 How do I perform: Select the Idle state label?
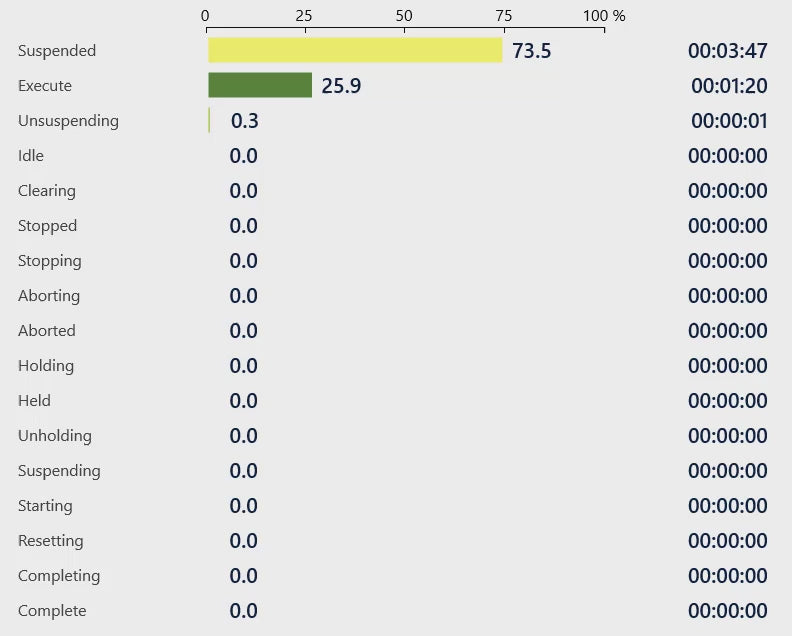31,156
